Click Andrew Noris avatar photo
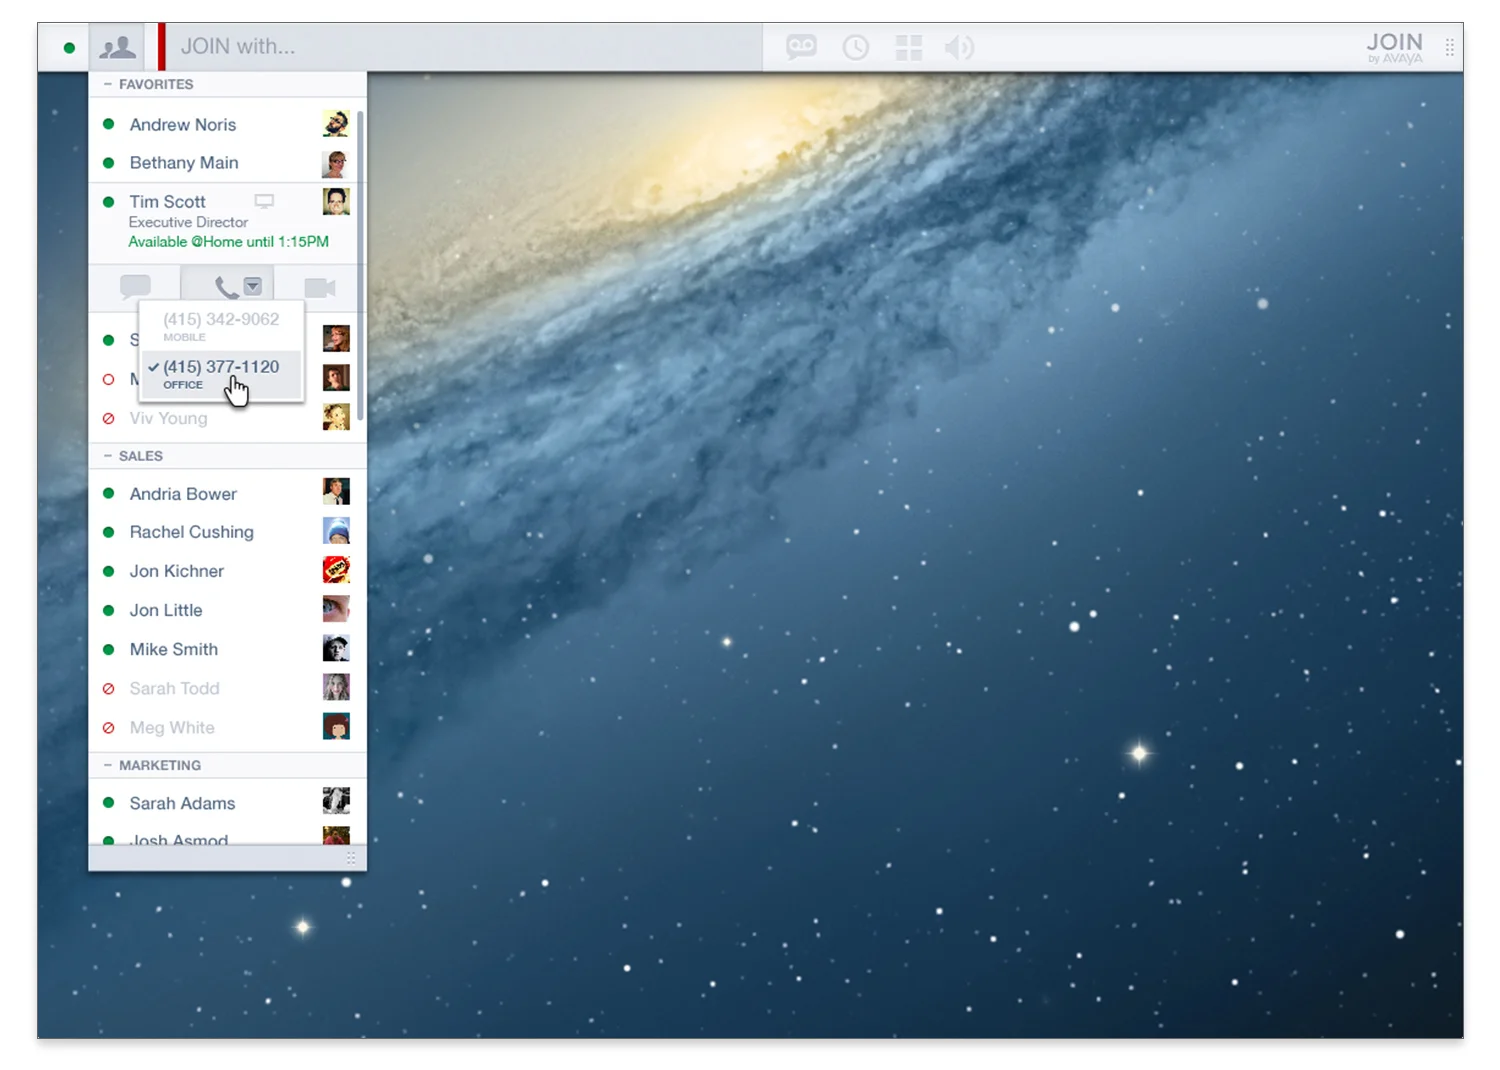Screen dimensions: 1500x1070 click(336, 124)
